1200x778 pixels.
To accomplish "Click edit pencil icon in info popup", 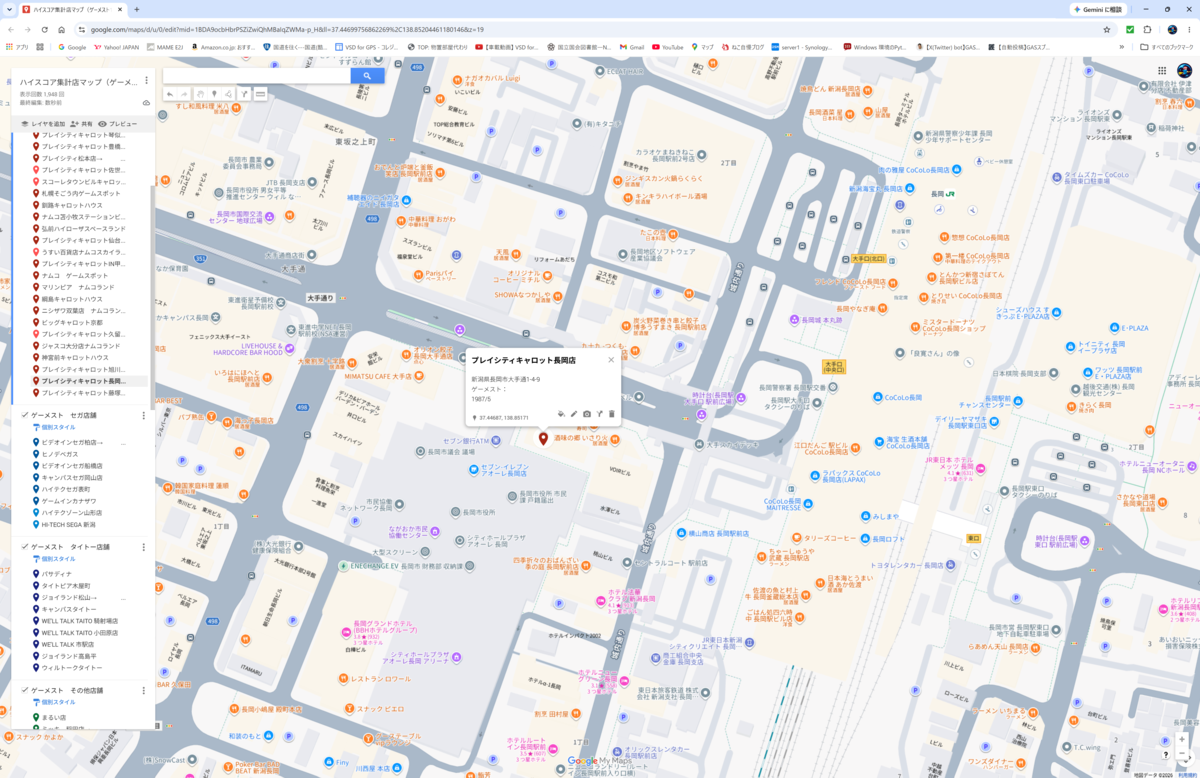I will click(574, 413).
